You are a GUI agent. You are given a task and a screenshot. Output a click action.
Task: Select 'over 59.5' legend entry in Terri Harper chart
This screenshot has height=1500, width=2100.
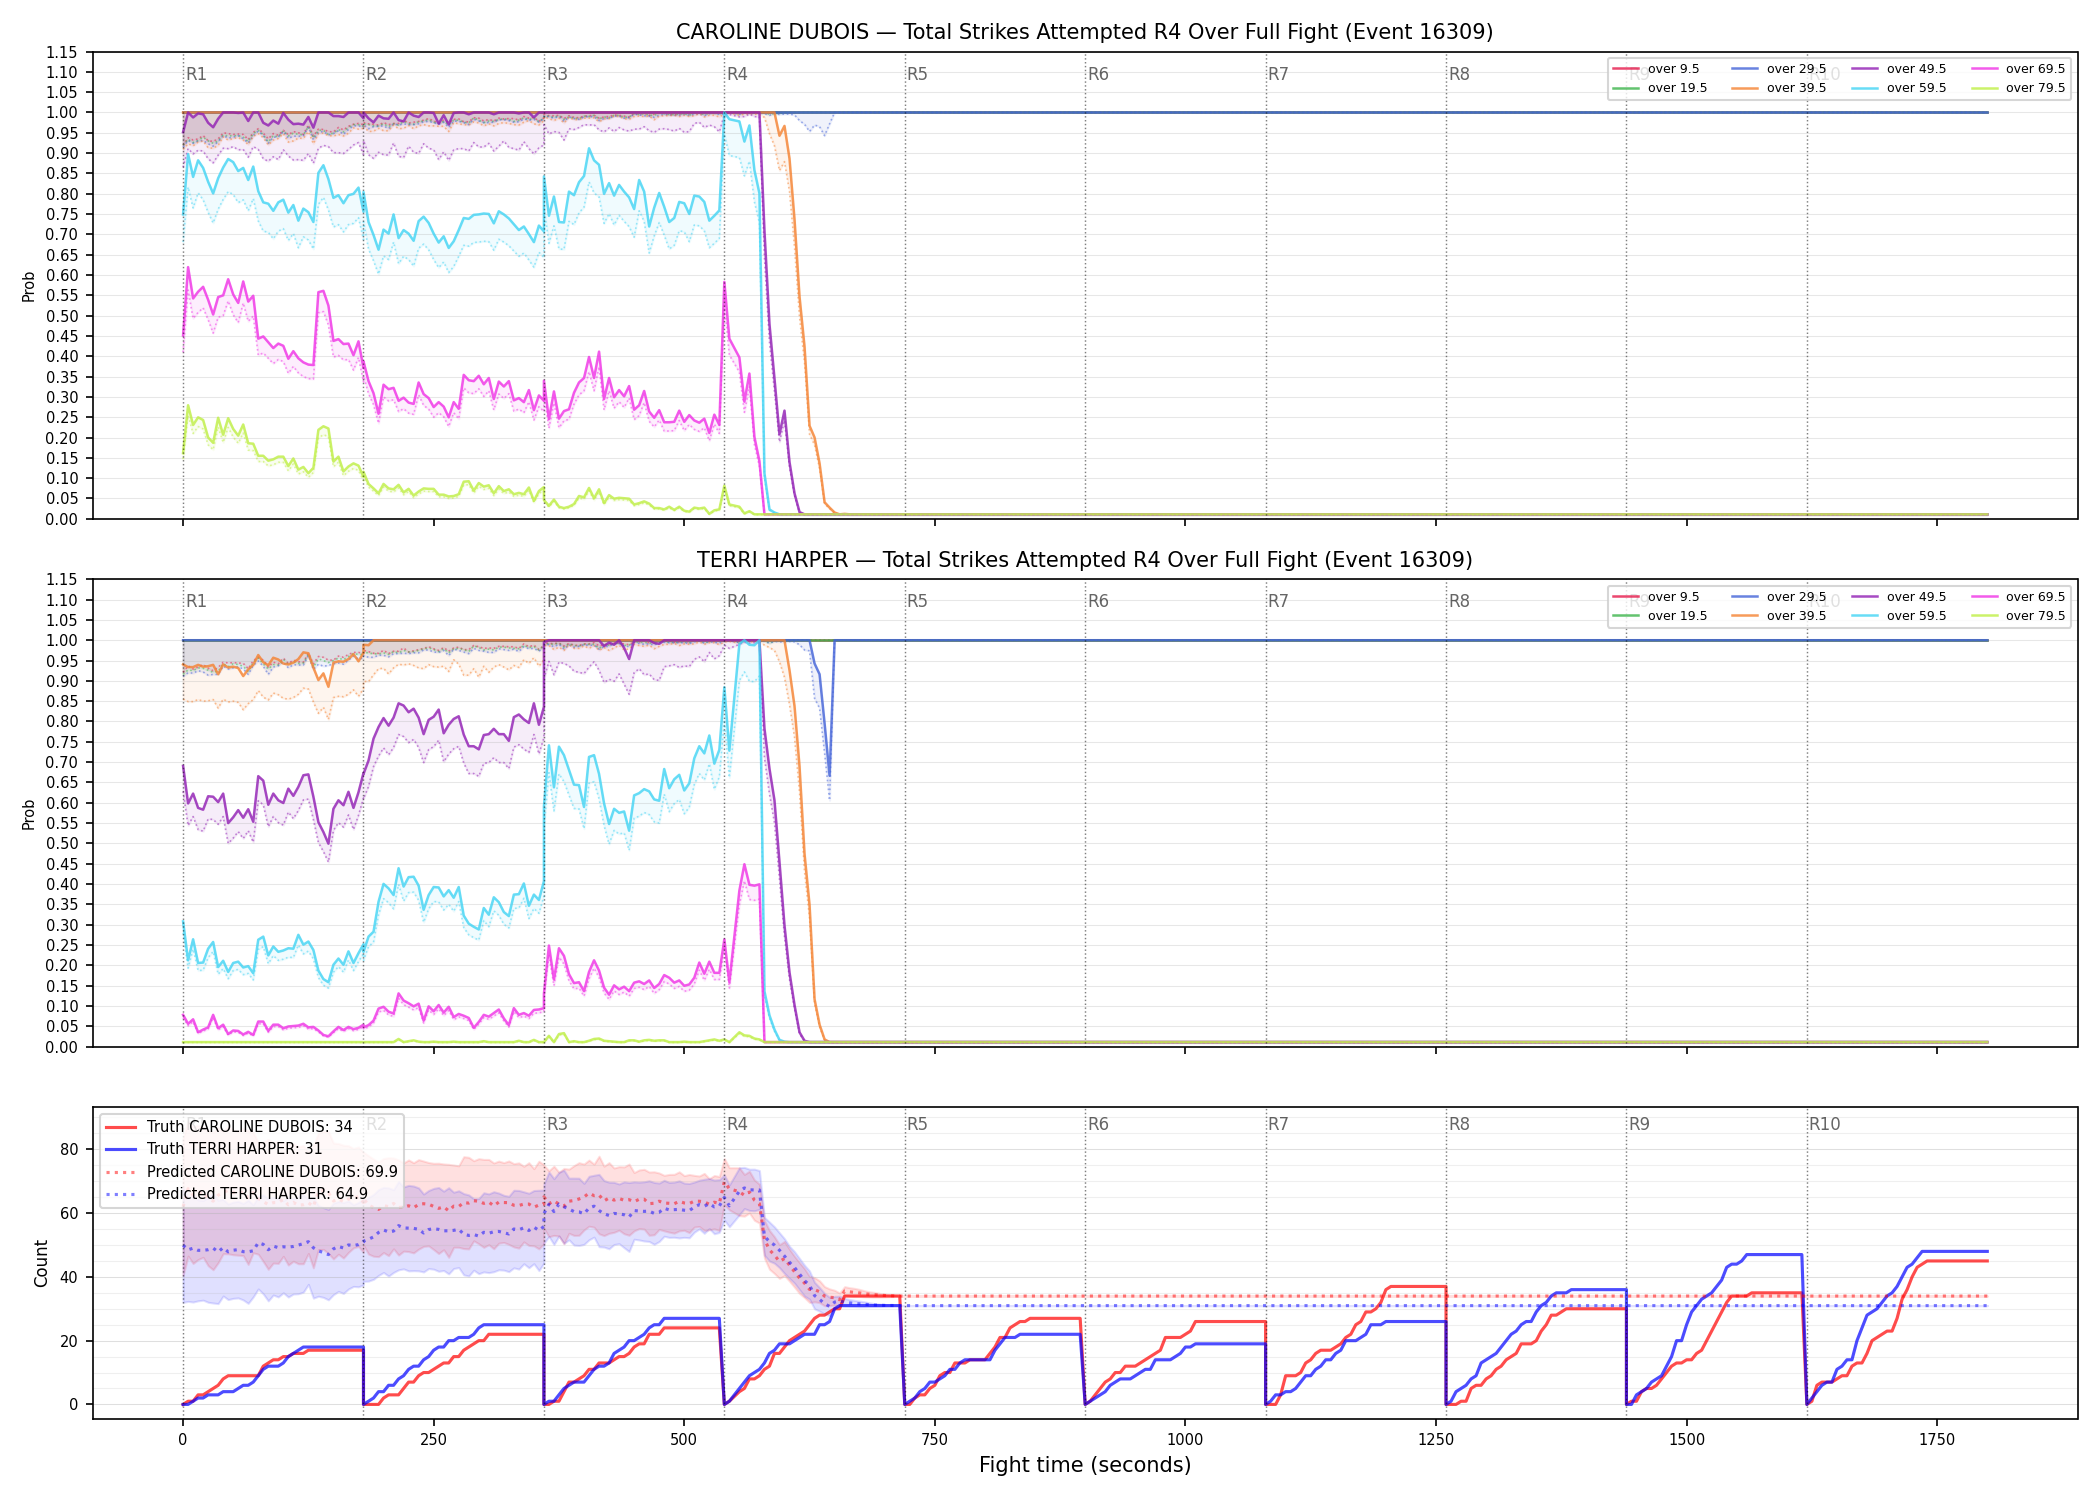pos(1899,616)
